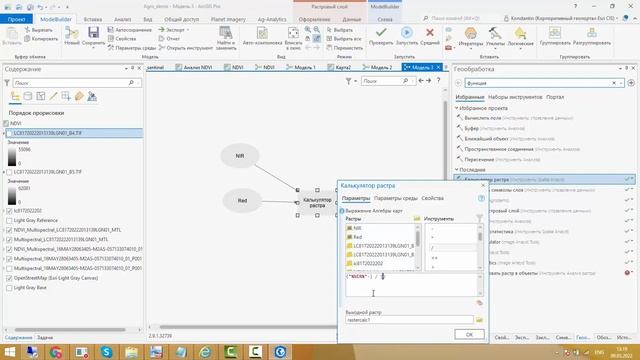The image size is (640, 360).
Task: Switch to Параметры среды tab in calculator dialog
Action: click(x=396, y=198)
